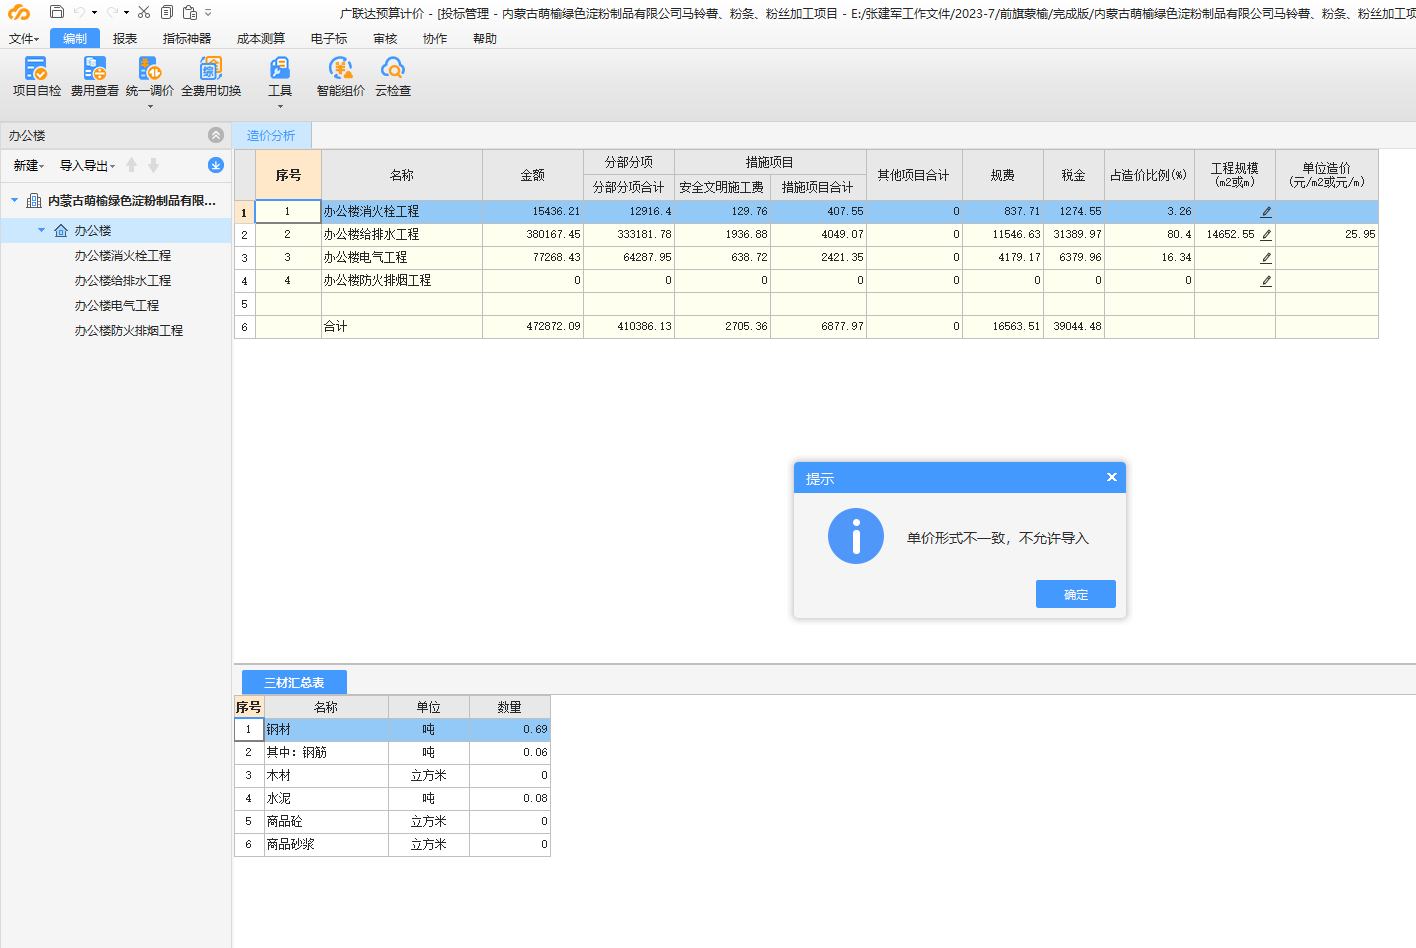Viewport: 1416px width, 948px height.
Task: Collapse the 办公楼 tree node arrow
Action: coord(41,230)
